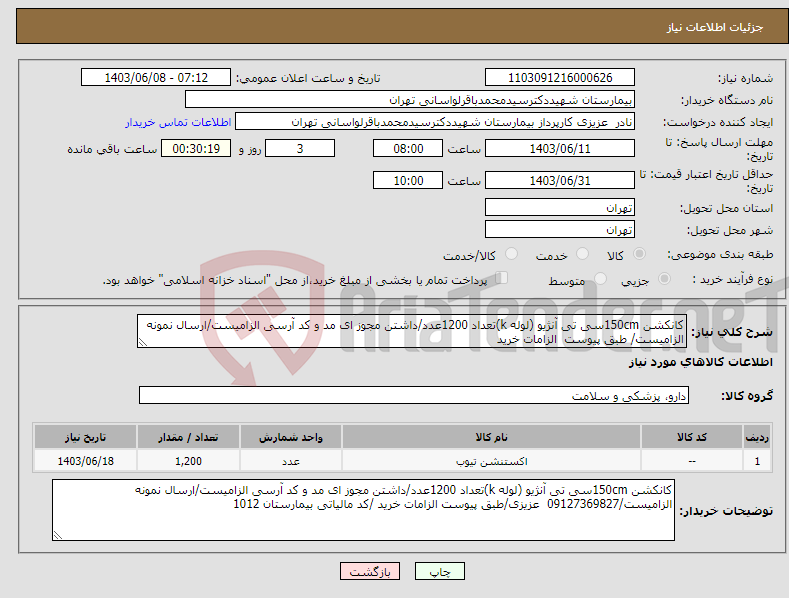The height and width of the screenshot is (598, 789).
Task: Click the quantity cell 1,200
Action: pyautogui.click(x=188, y=461)
